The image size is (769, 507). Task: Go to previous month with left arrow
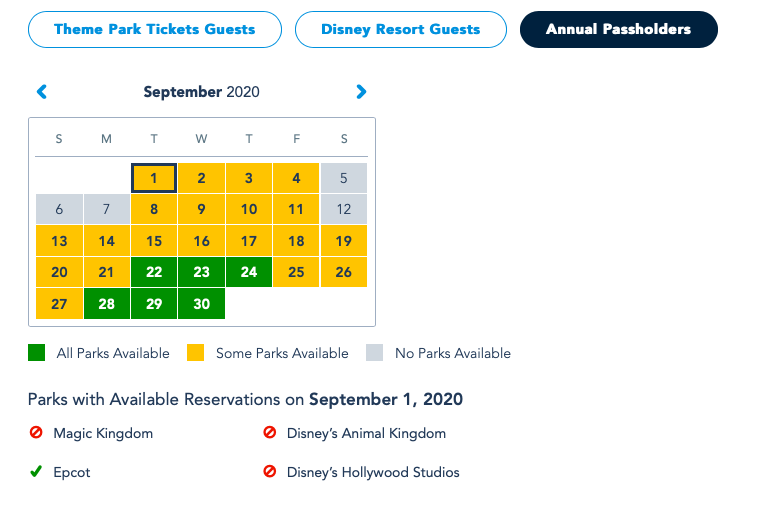pyautogui.click(x=42, y=92)
